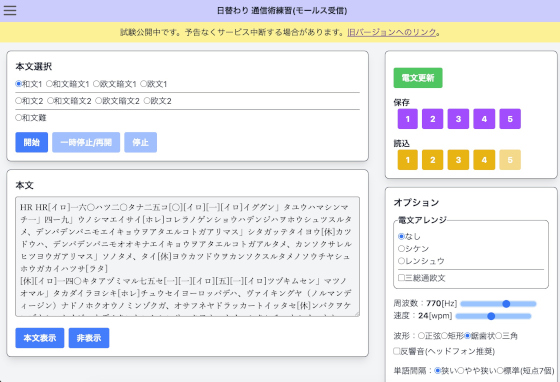Select the 和文暗文1 radio option

coord(49,84)
